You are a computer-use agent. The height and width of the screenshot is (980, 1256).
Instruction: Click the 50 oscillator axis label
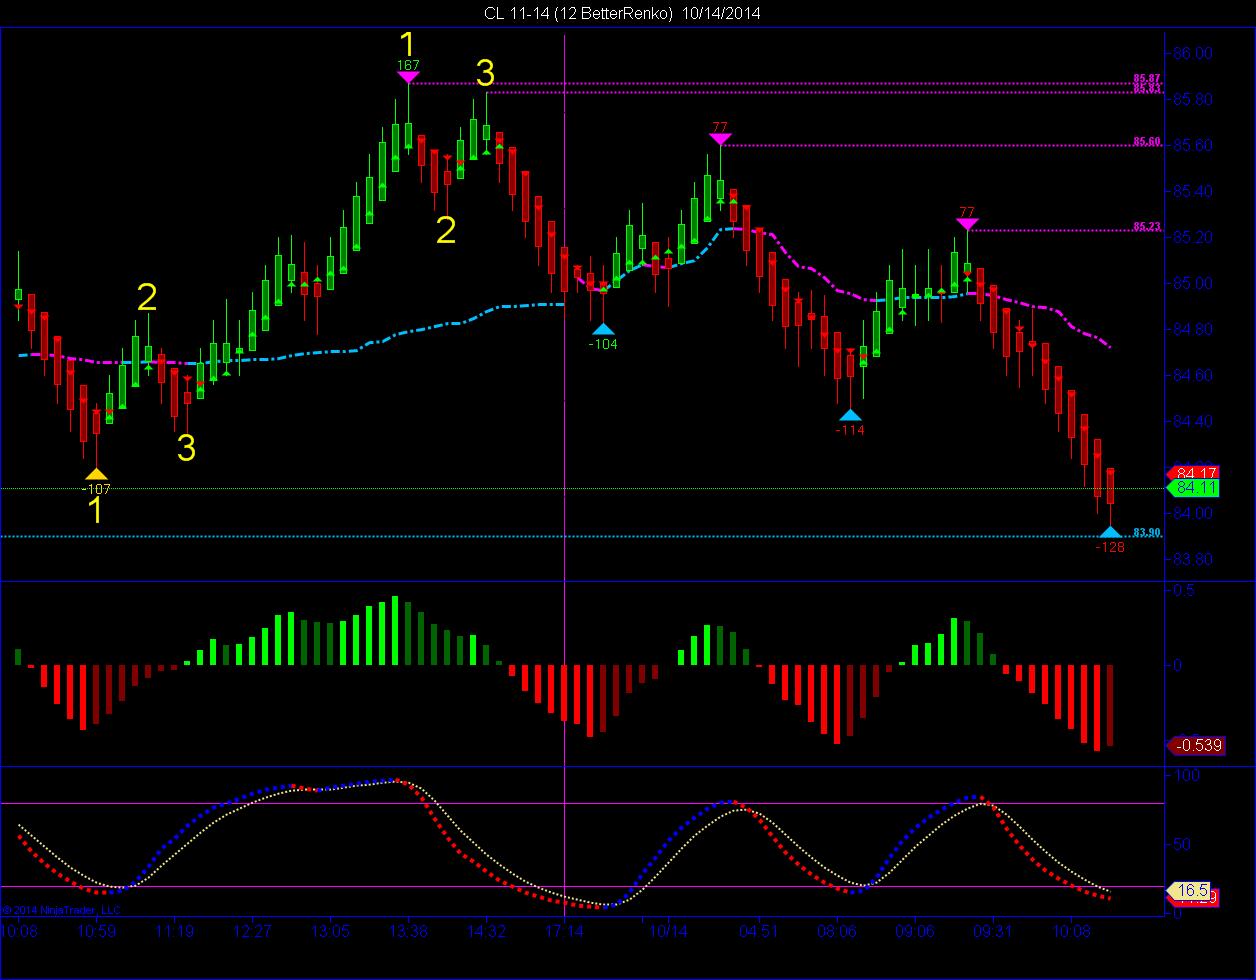click(x=1184, y=844)
